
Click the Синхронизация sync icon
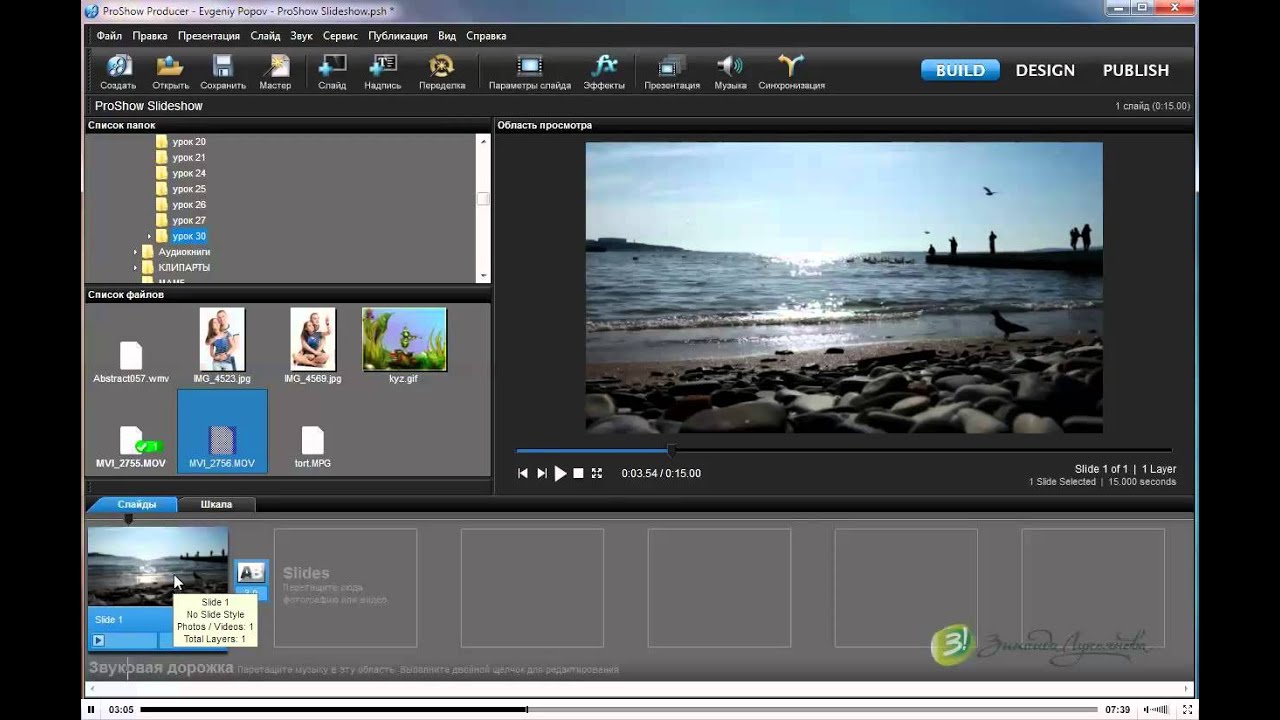[x=791, y=72]
